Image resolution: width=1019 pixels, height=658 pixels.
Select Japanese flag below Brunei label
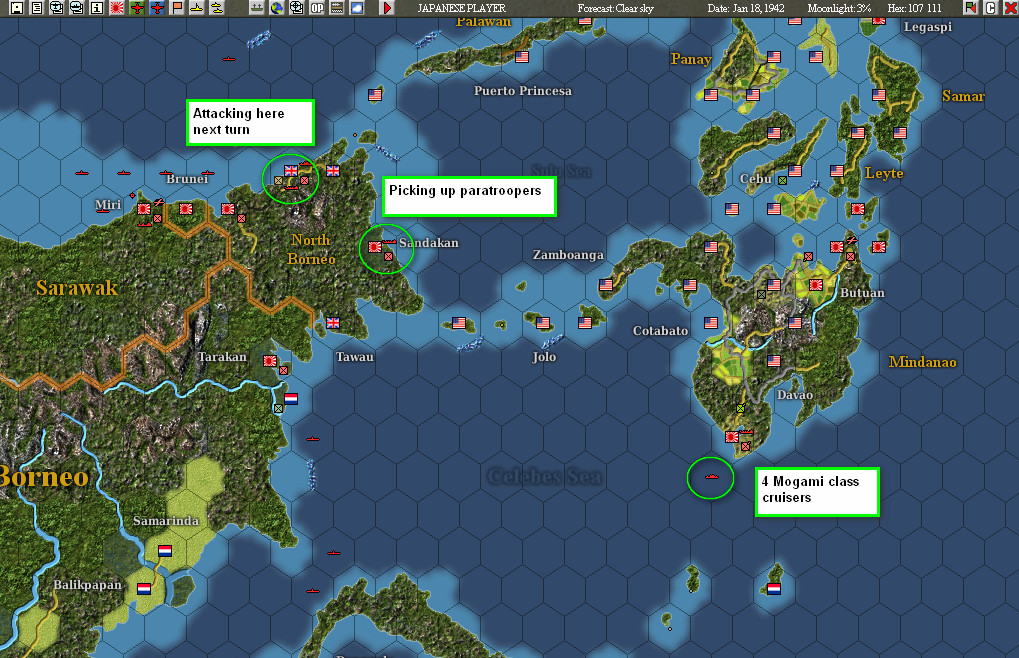[x=186, y=209]
